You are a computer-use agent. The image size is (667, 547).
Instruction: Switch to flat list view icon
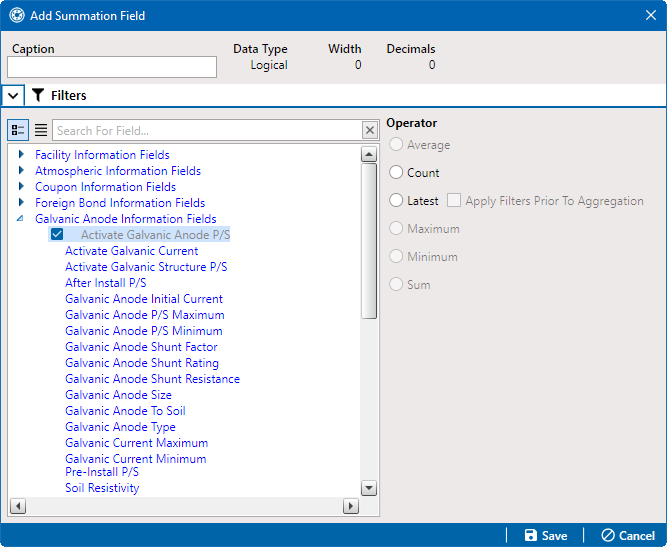coord(41,130)
